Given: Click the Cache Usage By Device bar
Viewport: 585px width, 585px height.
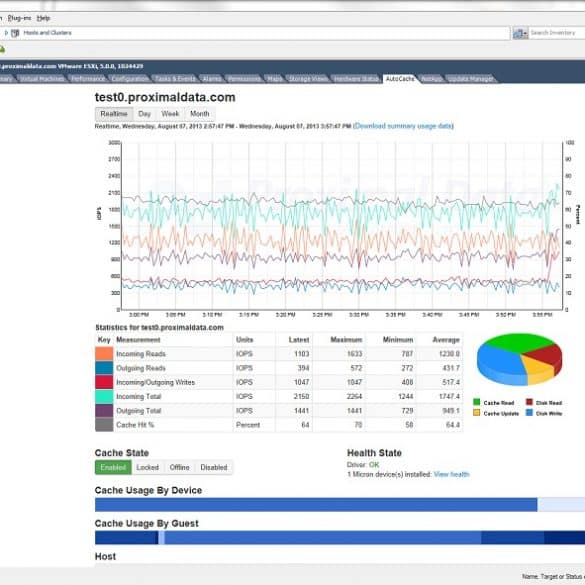Looking at the screenshot, I should [x=340, y=504].
